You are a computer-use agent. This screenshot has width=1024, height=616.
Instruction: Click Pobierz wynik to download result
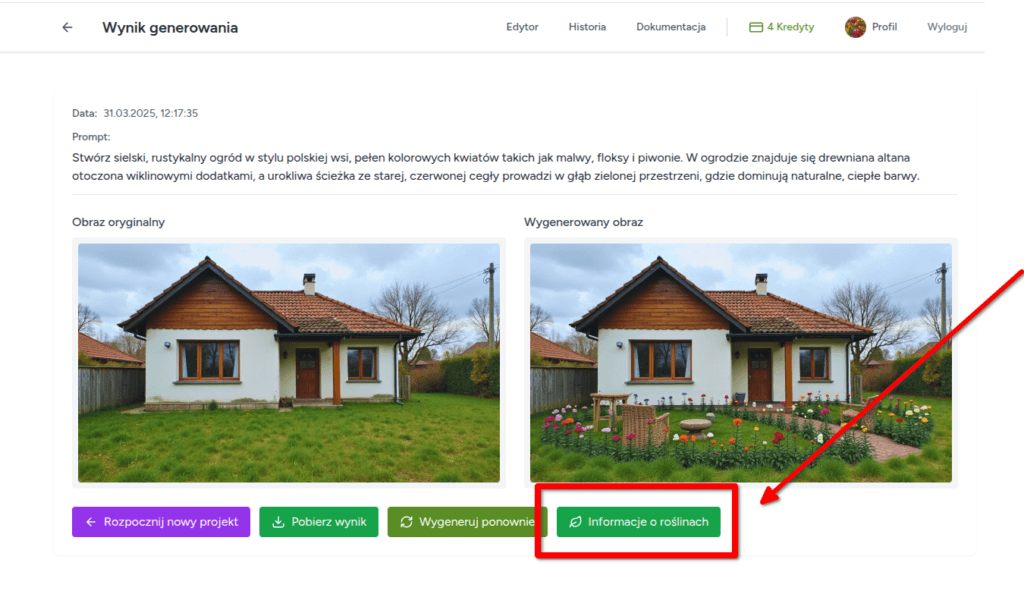click(x=318, y=521)
